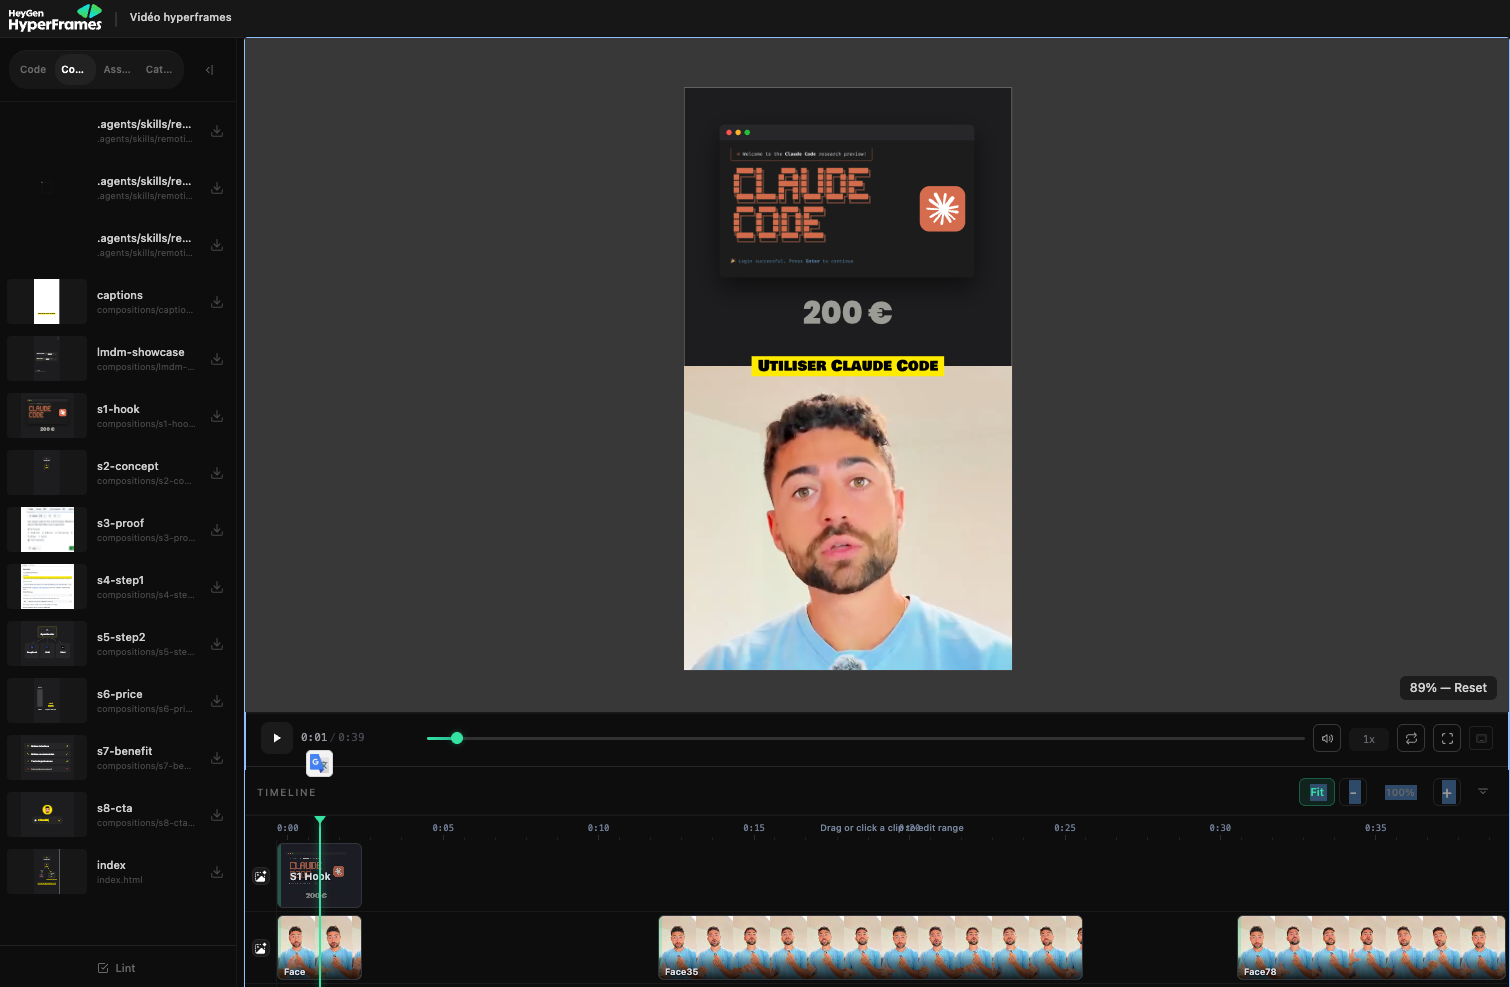
Task: Select the Face78 timeline clip
Action: point(1371,947)
